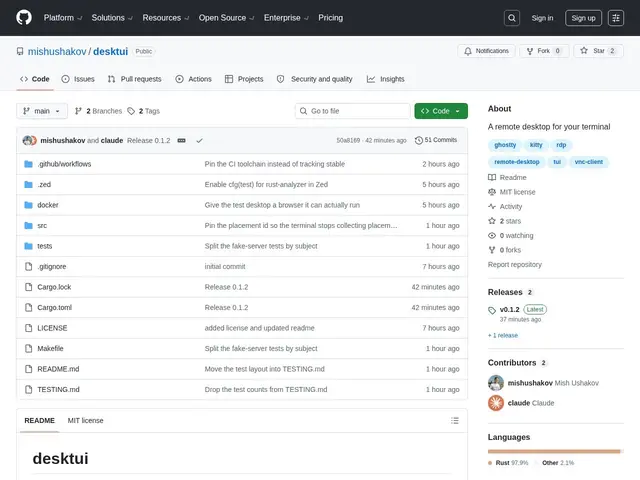This screenshot has width=640, height=480.
Task: Click the .gitignore file icon
Action: tap(28, 267)
